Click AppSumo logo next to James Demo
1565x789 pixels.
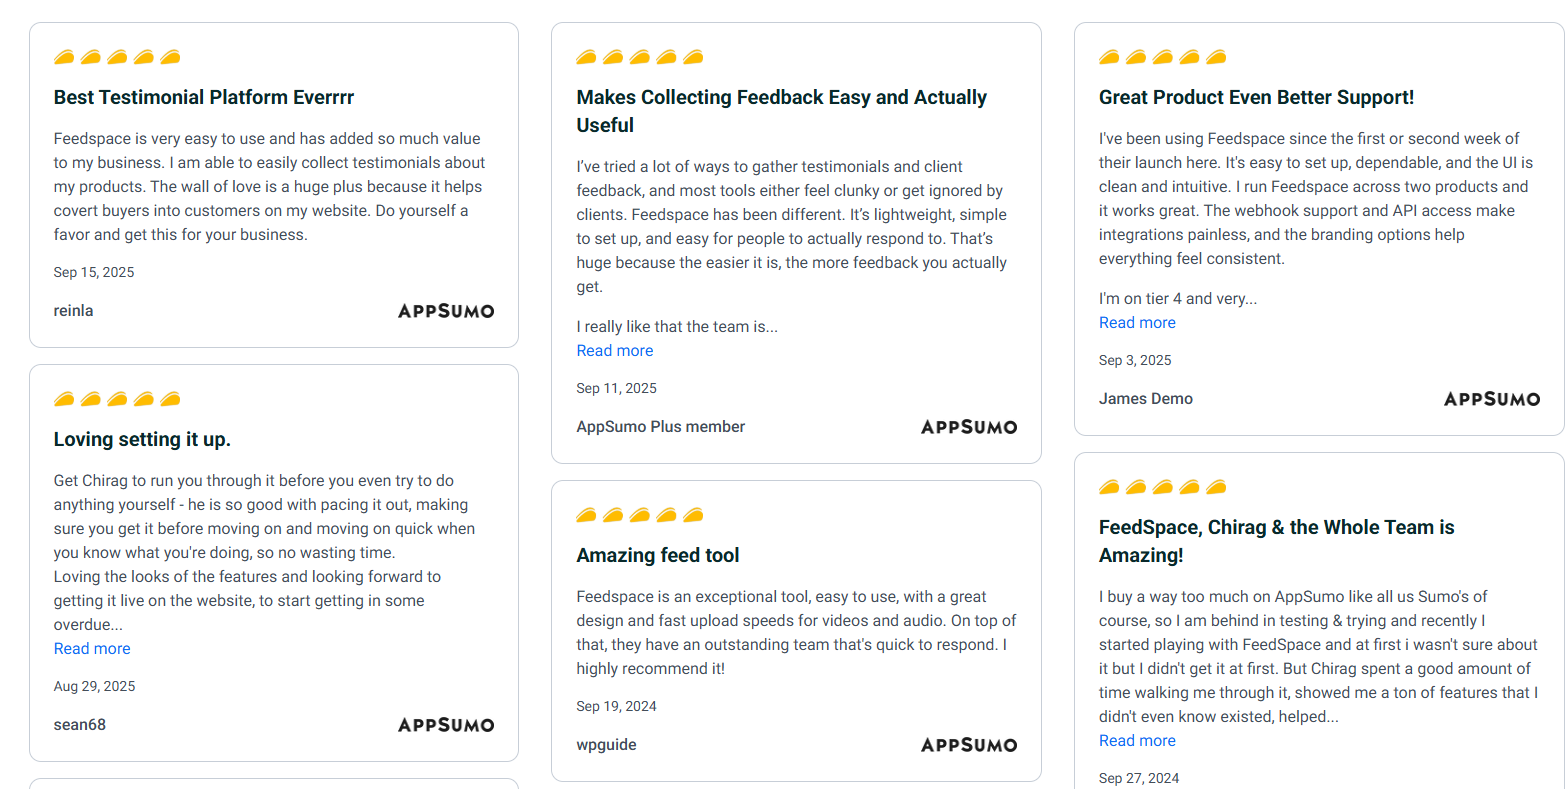(x=1491, y=399)
